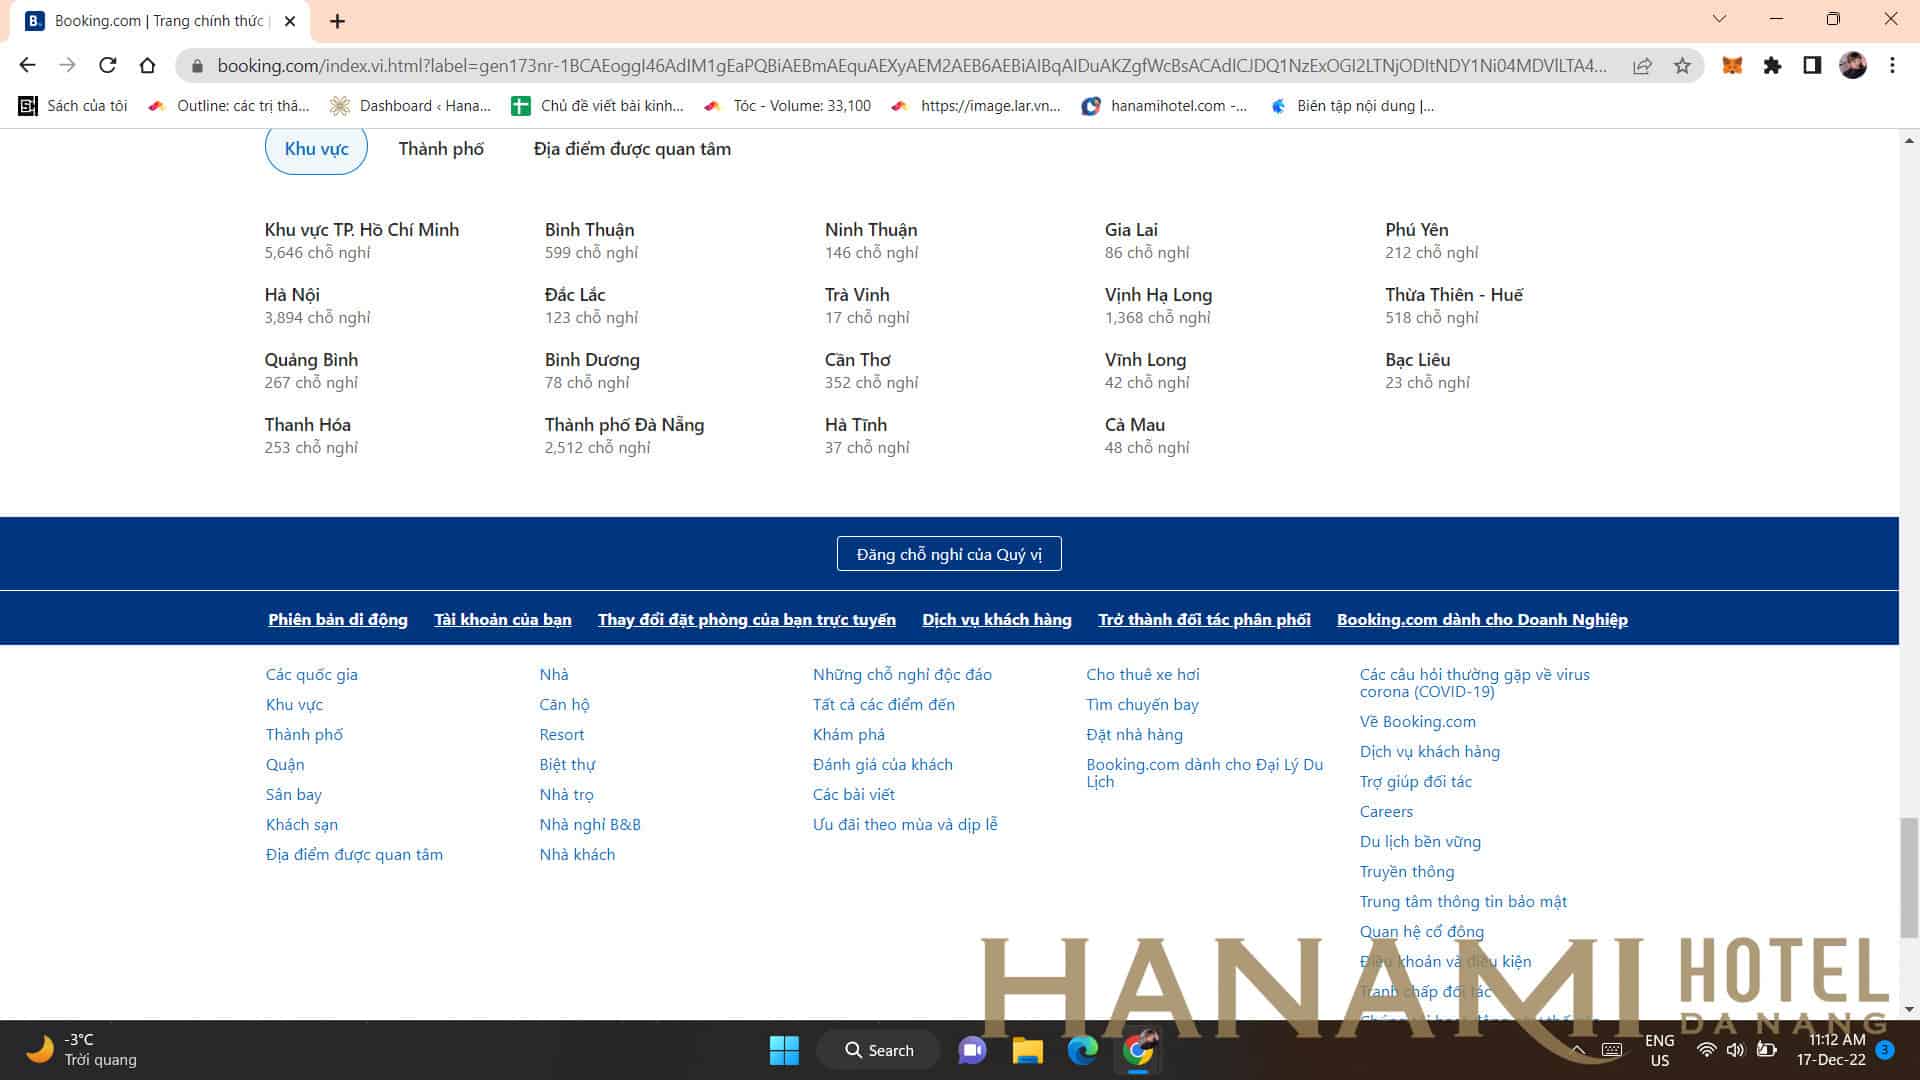The width and height of the screenshot is (1920, 1080).
Task: Show hidden system tray icons
Action: [1578, 1050]
